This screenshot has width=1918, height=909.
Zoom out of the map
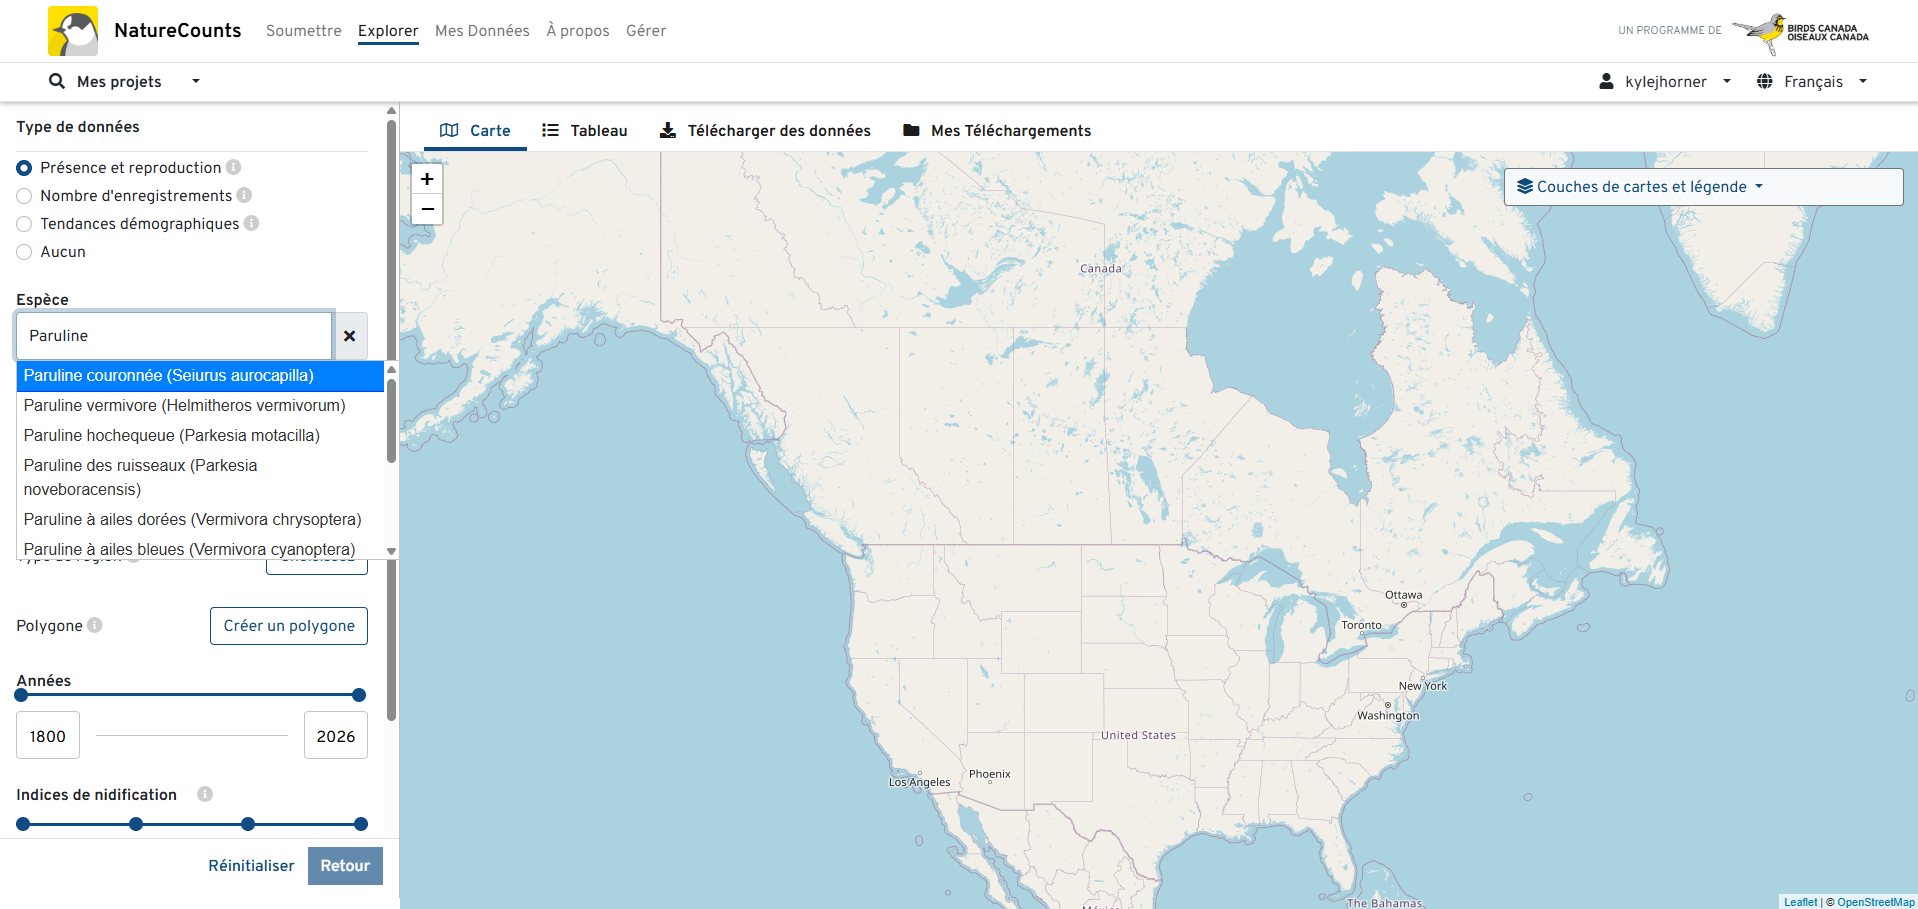427,209
